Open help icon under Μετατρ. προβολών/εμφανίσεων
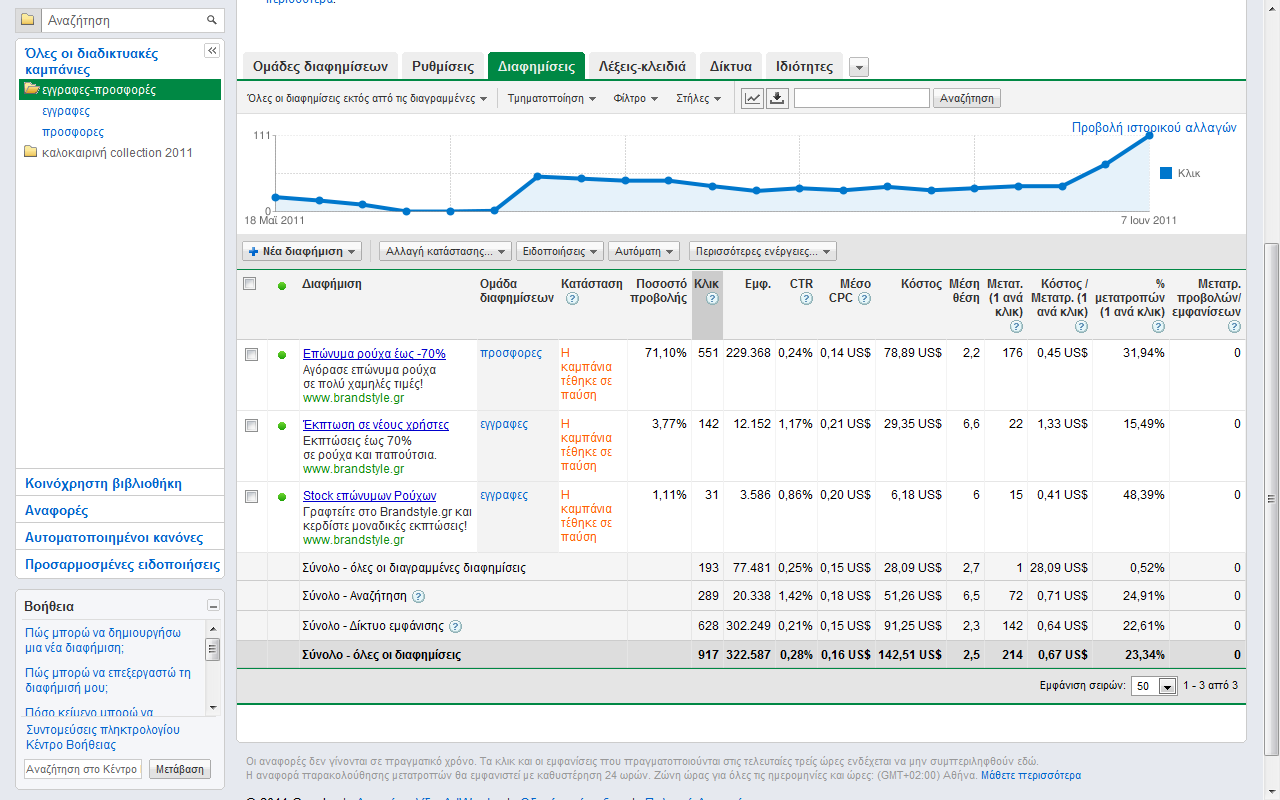The height and width of the screenshot is (800, 1280). [1234, 326]
